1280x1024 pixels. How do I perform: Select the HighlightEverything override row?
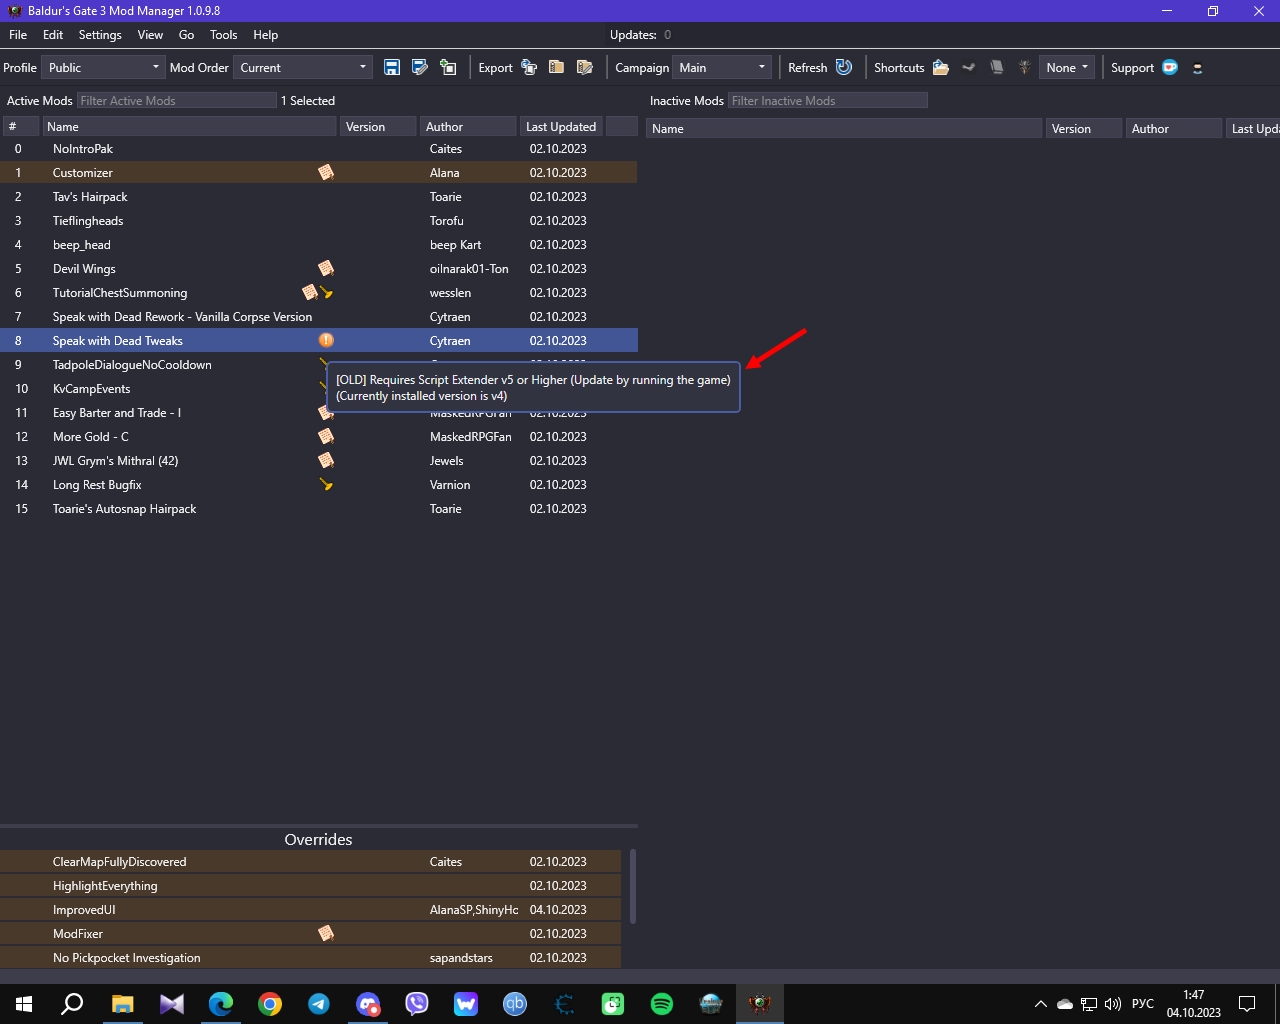click(310, 885)
